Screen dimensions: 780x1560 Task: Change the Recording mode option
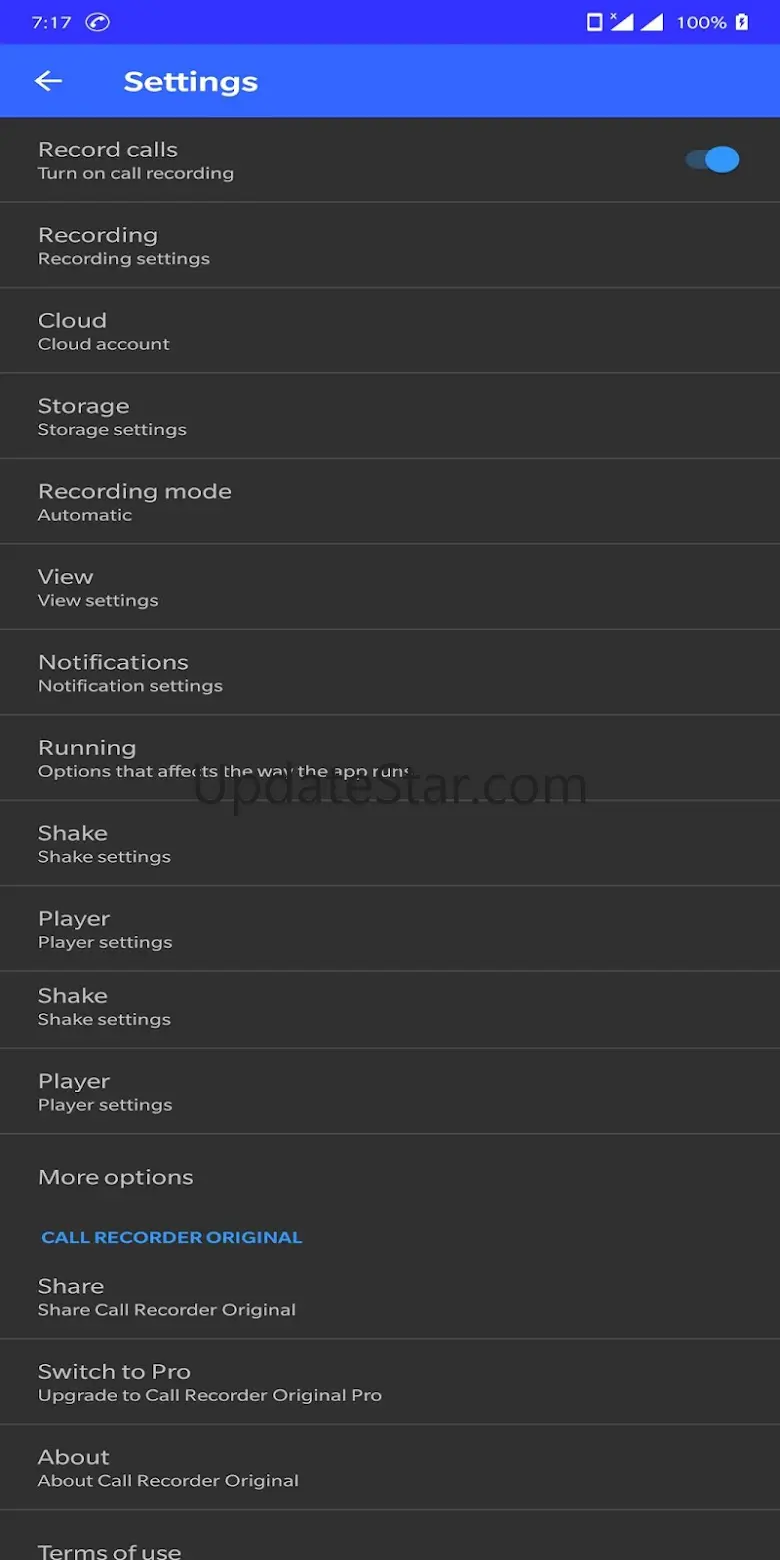click(390, 502)
